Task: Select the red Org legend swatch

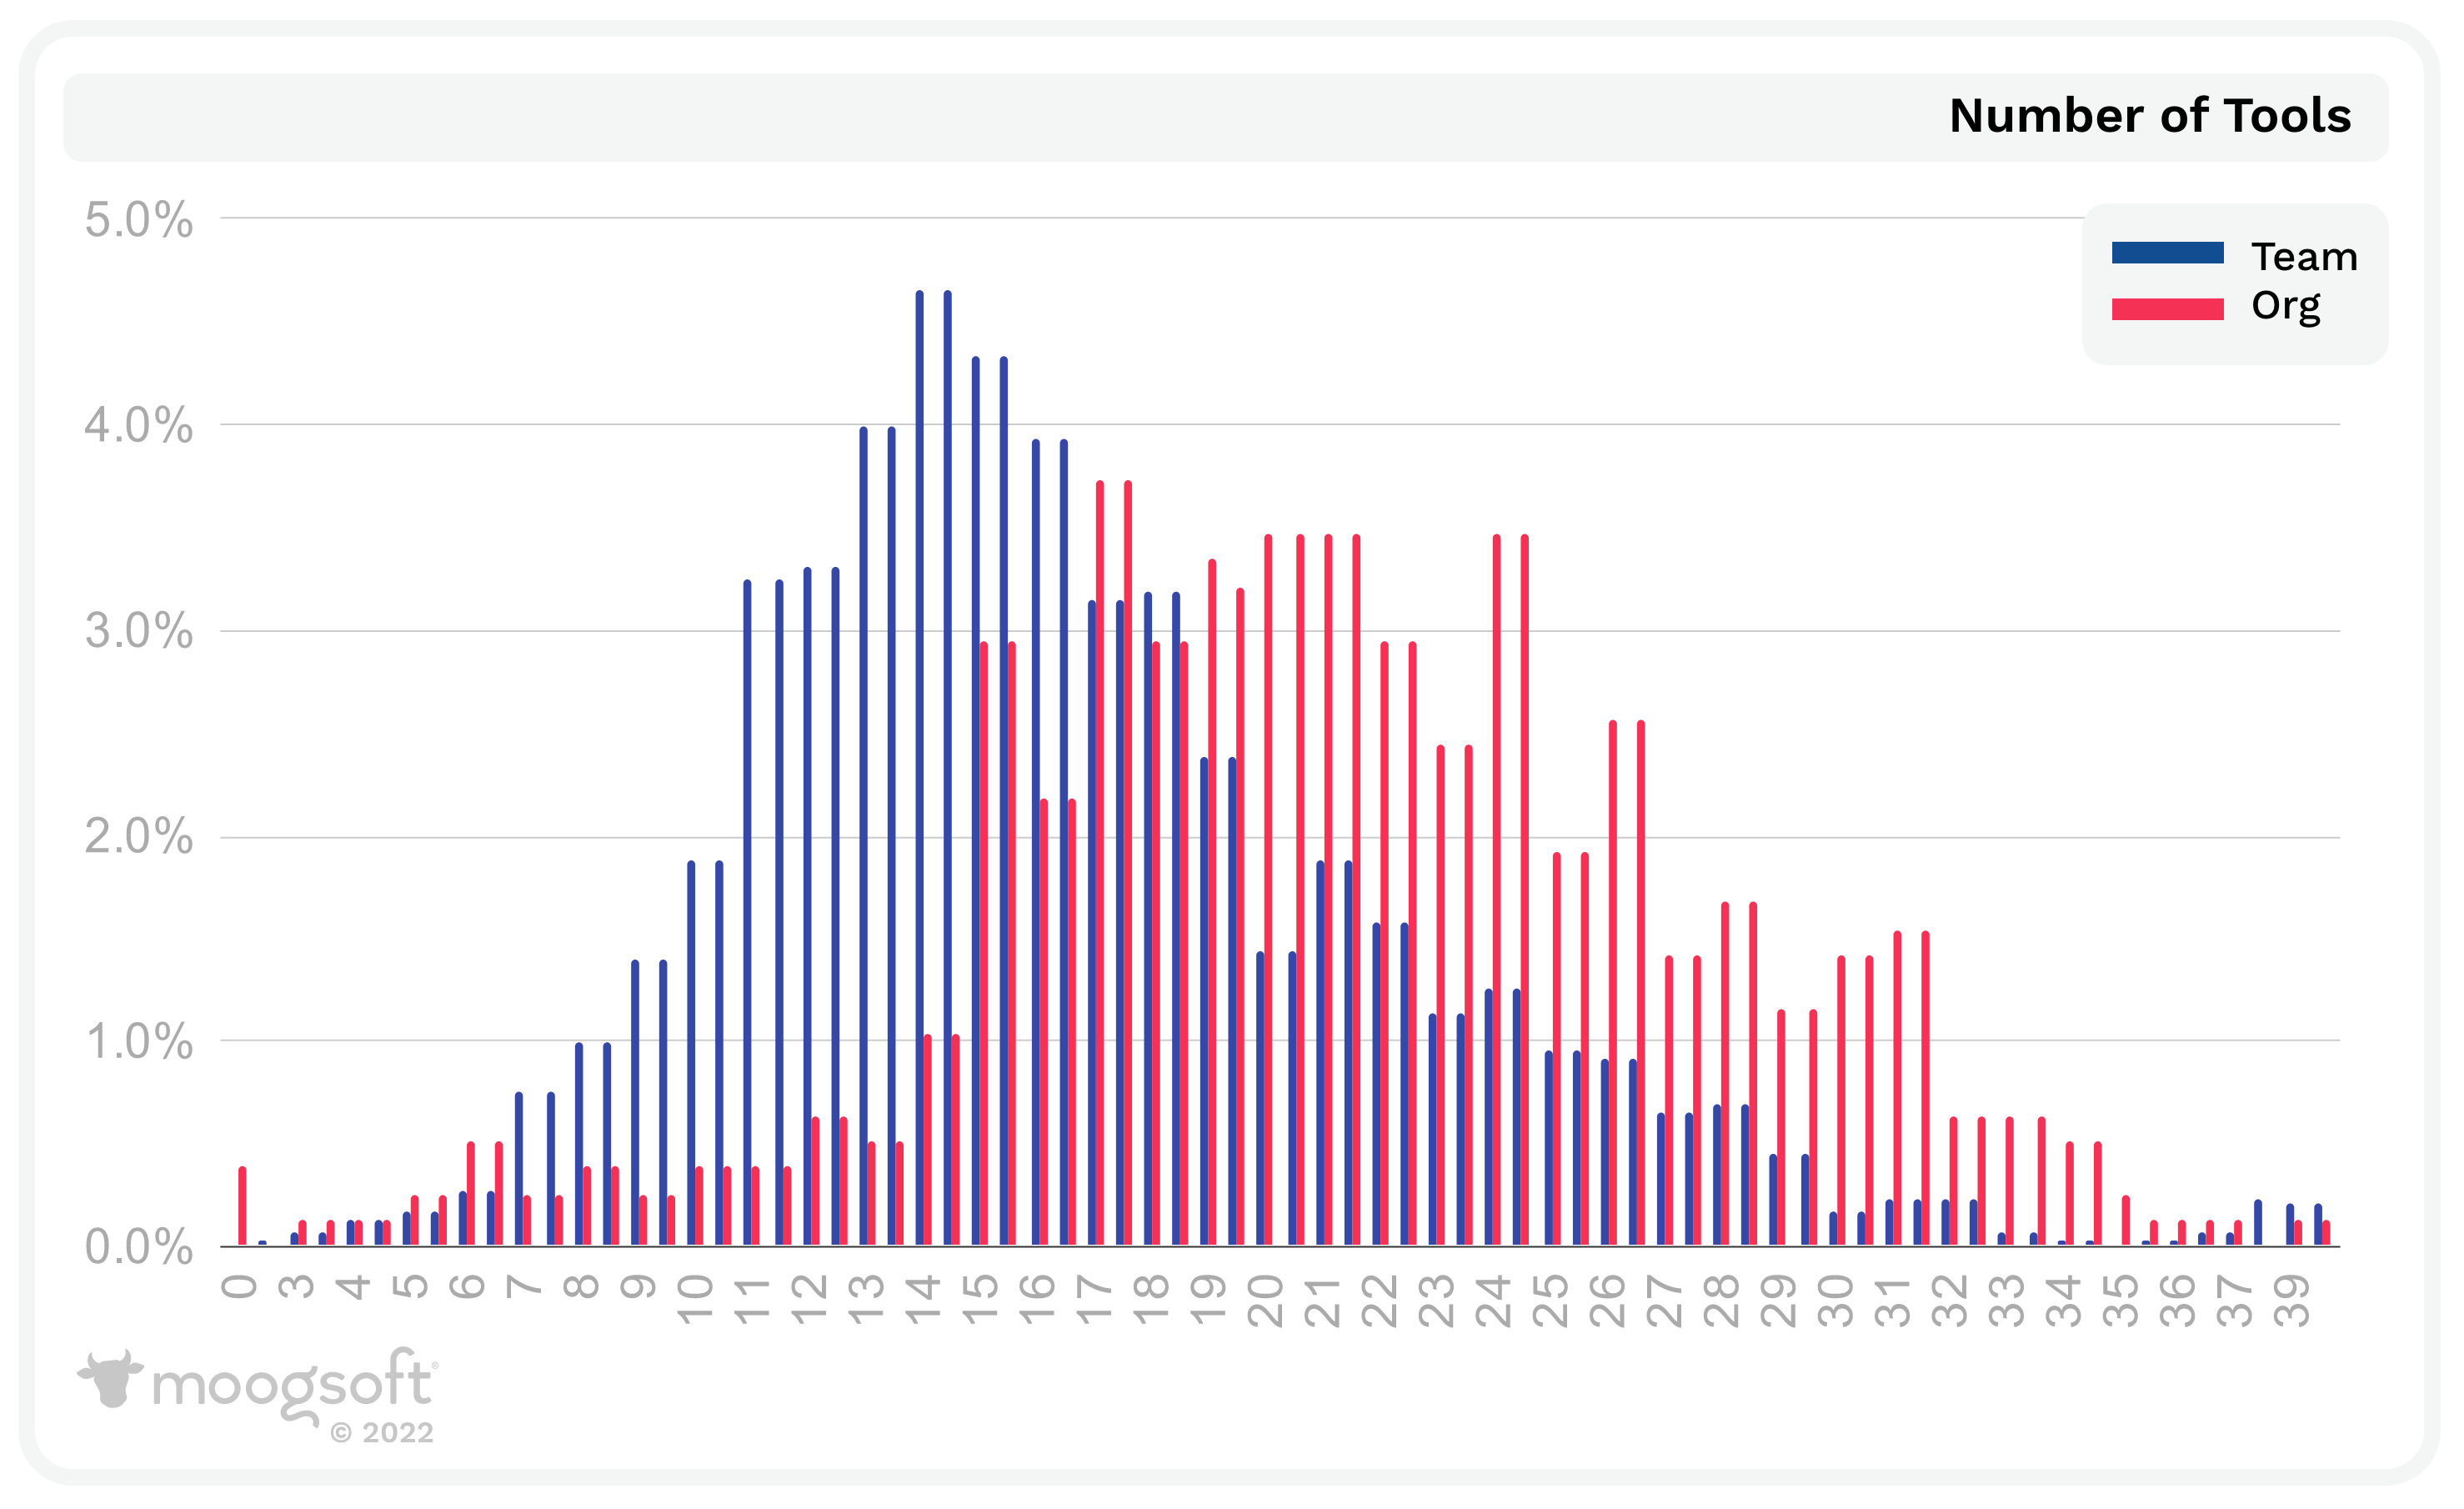Action: click(x=2167, y=309)
